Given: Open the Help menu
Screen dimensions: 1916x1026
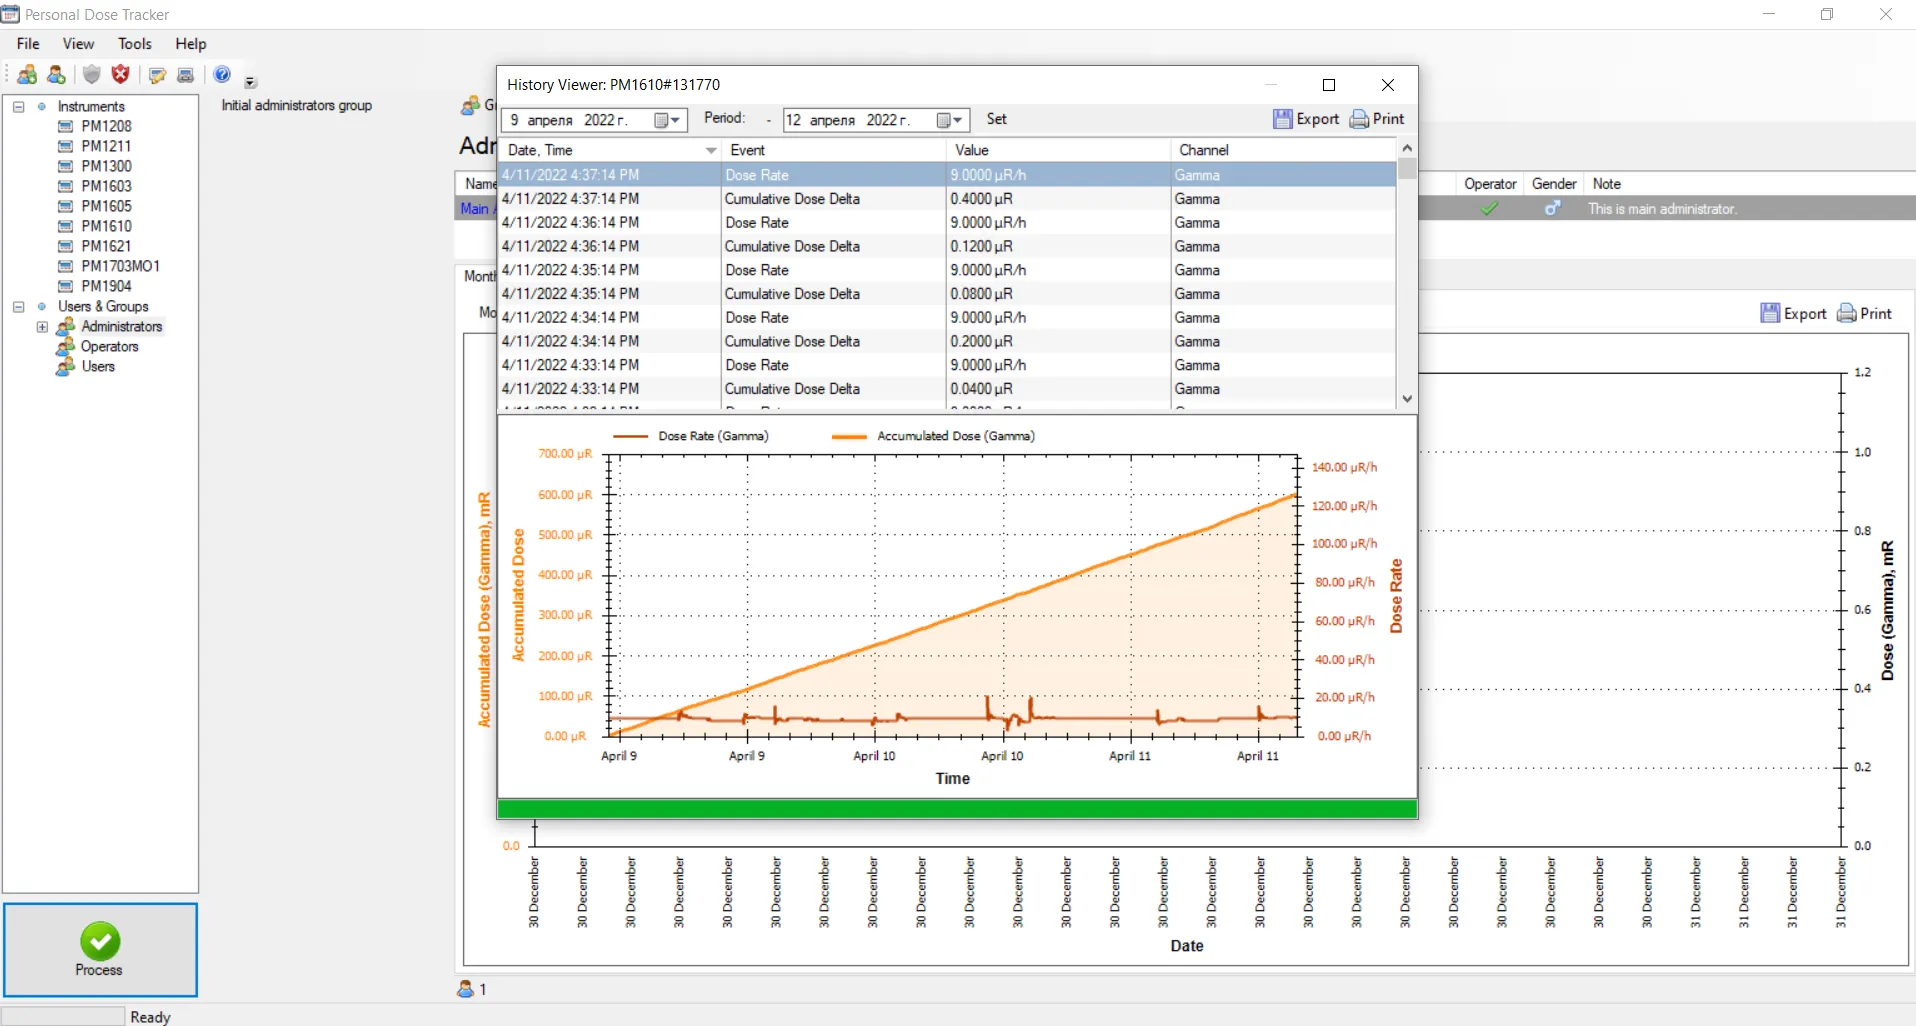Looking at the screenshot, I should 191,44.
